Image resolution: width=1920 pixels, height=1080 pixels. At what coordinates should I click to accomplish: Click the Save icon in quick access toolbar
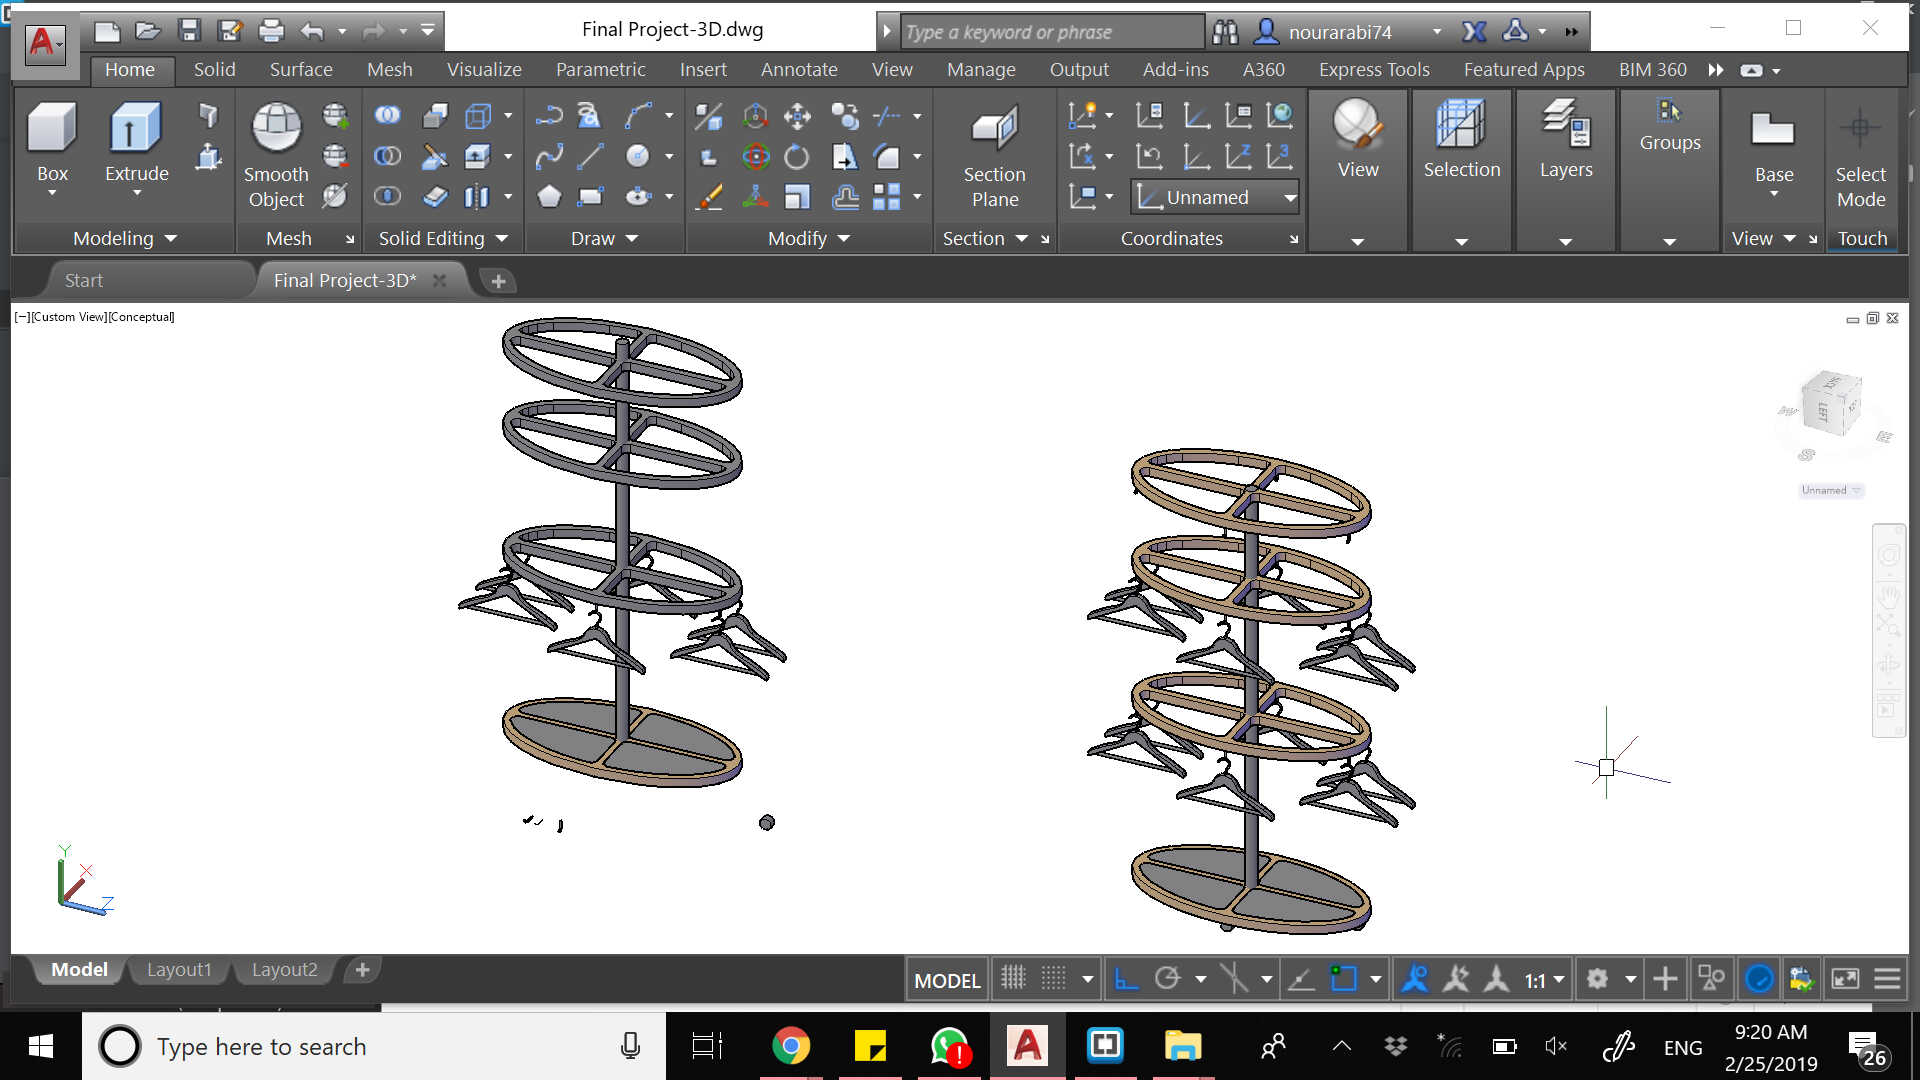click(189, 31)
